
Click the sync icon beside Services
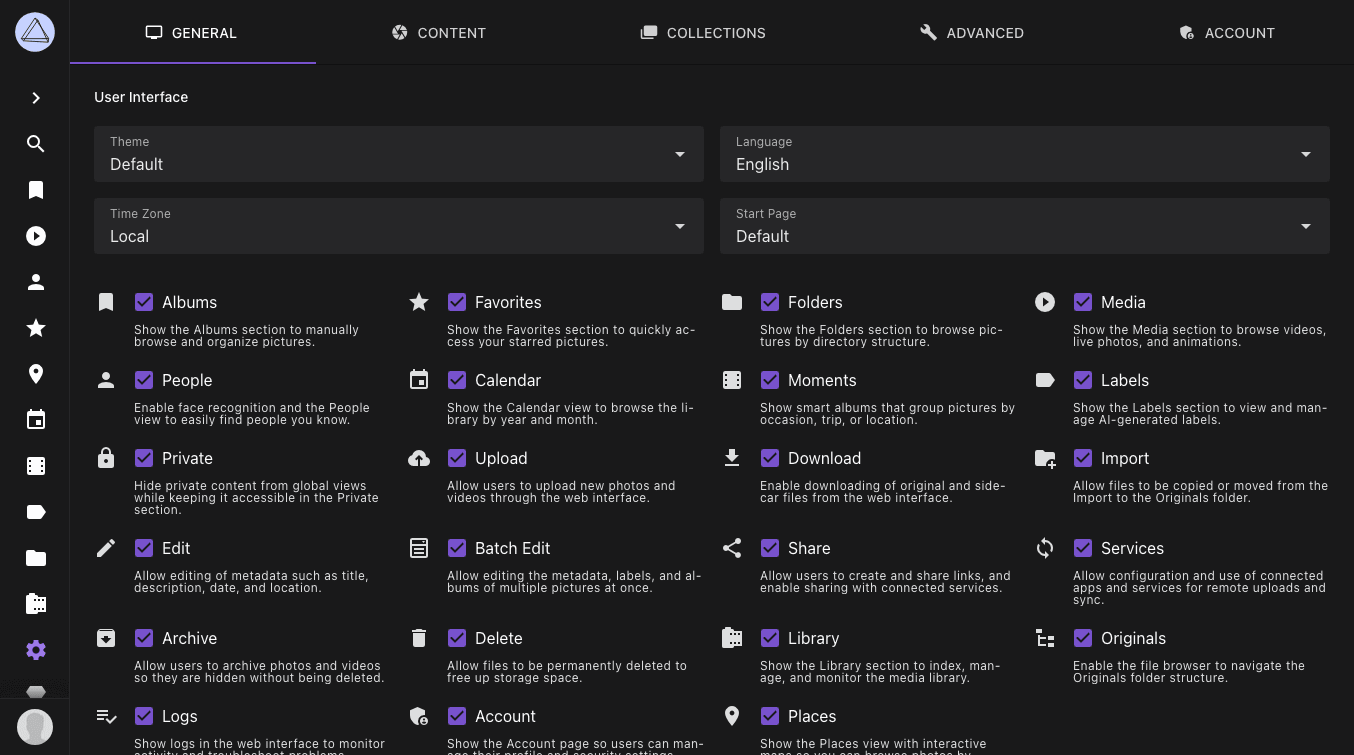(1045, 548)
